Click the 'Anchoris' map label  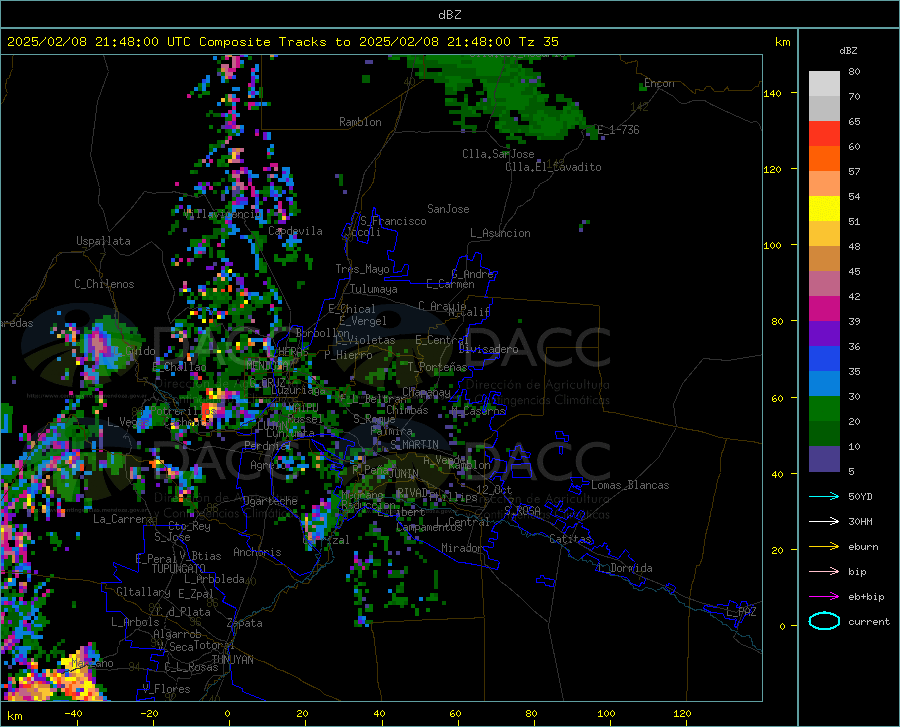(257, 552)
